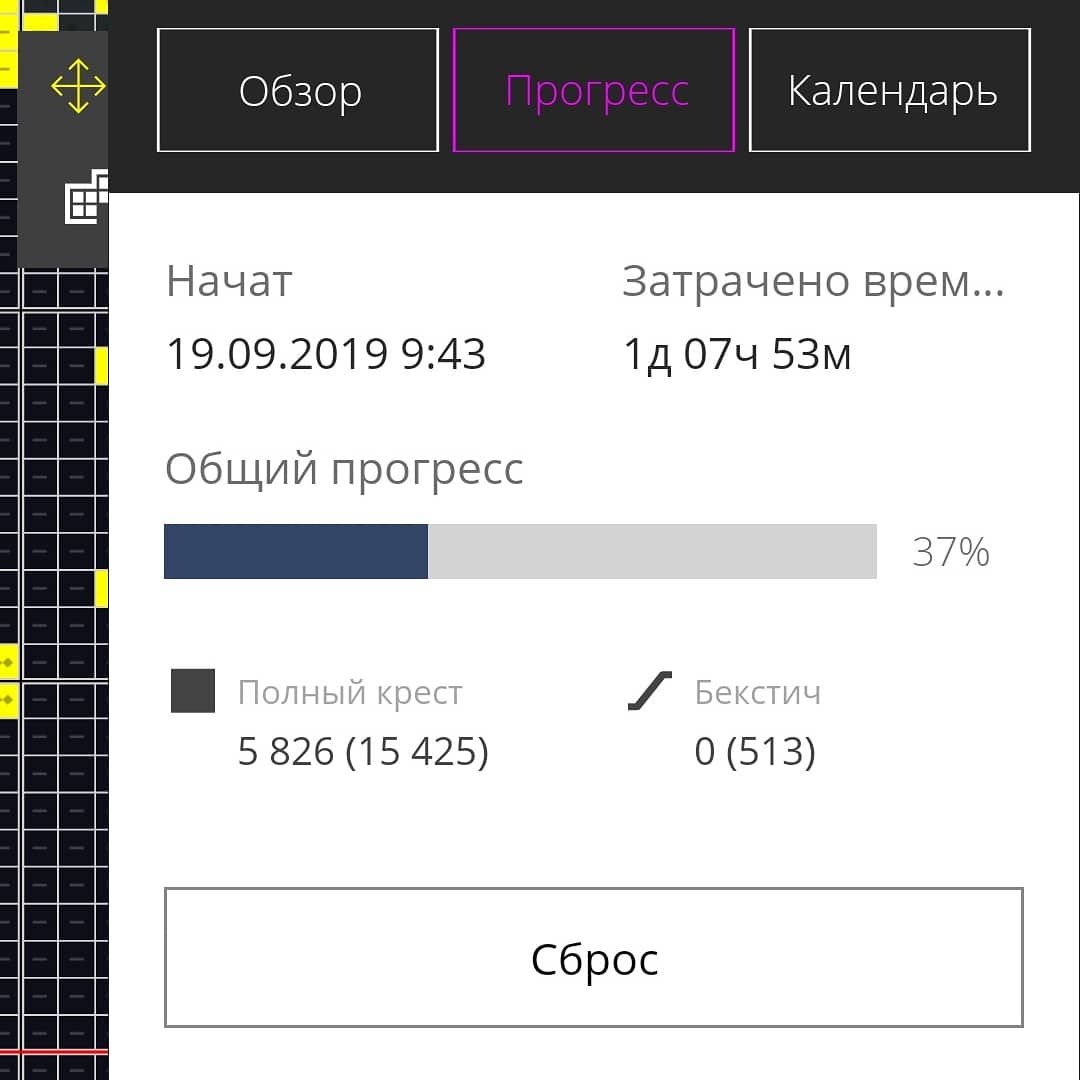Click the truncated Затрачено врем… label
1080x1080 pixels.
coord(812,282)
